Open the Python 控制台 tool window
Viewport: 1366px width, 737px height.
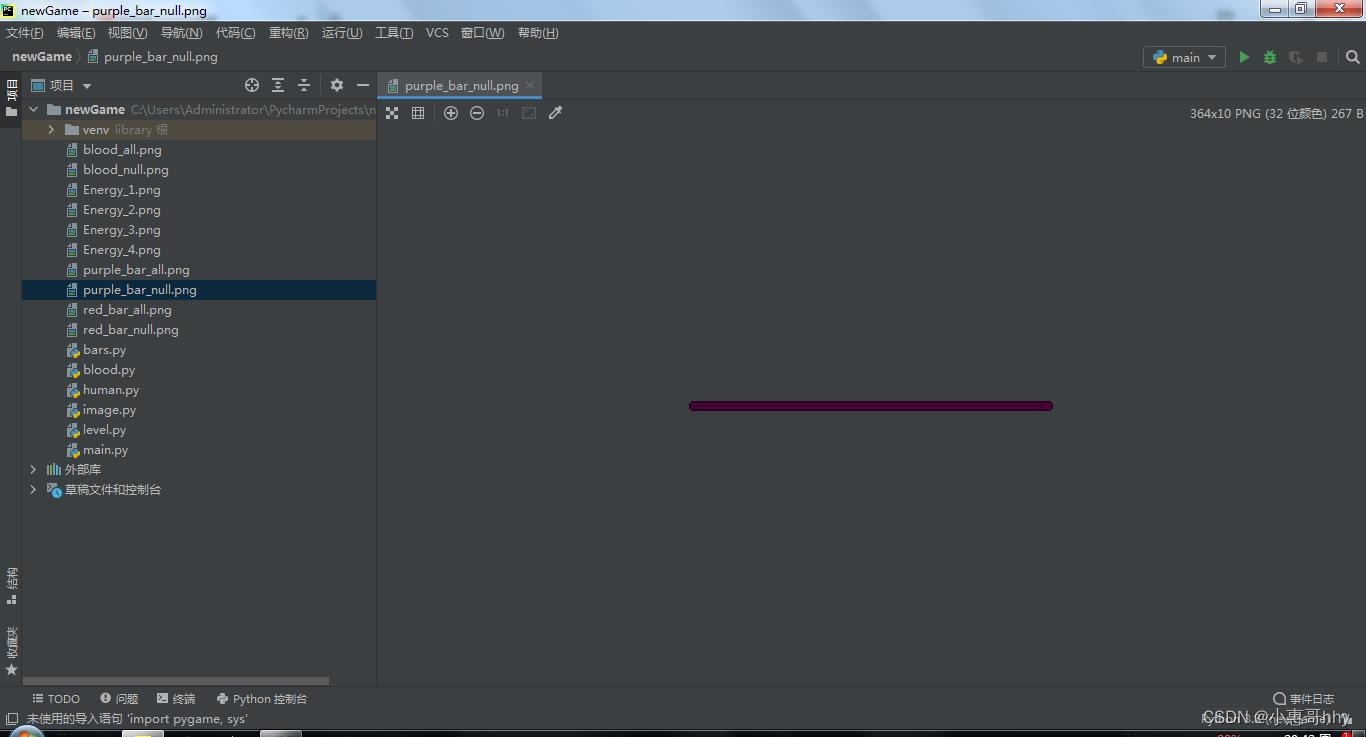[262, 699]
